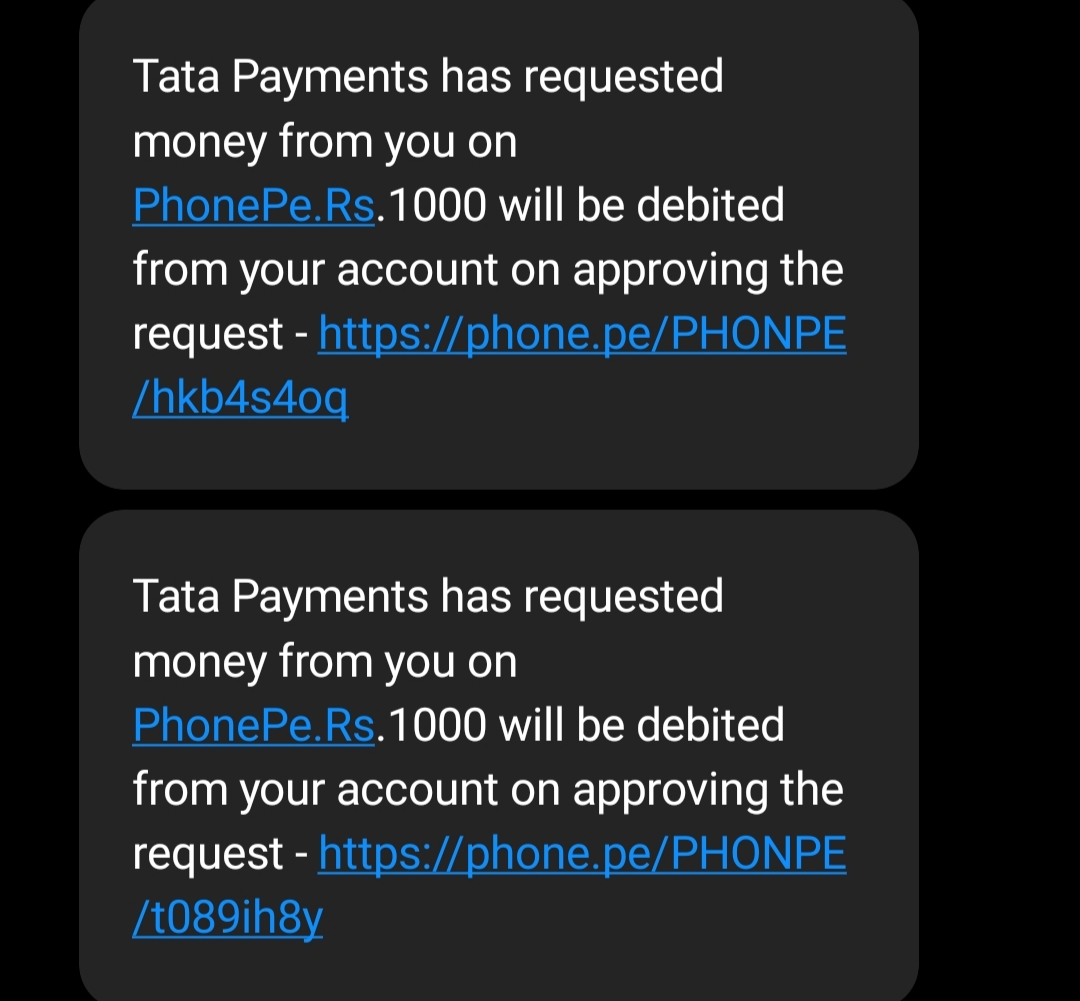Open the phone.pe link ending in t089ih8y
Image resolution: width=1080 pixels, height=1001 pixels.
point(582,856)
